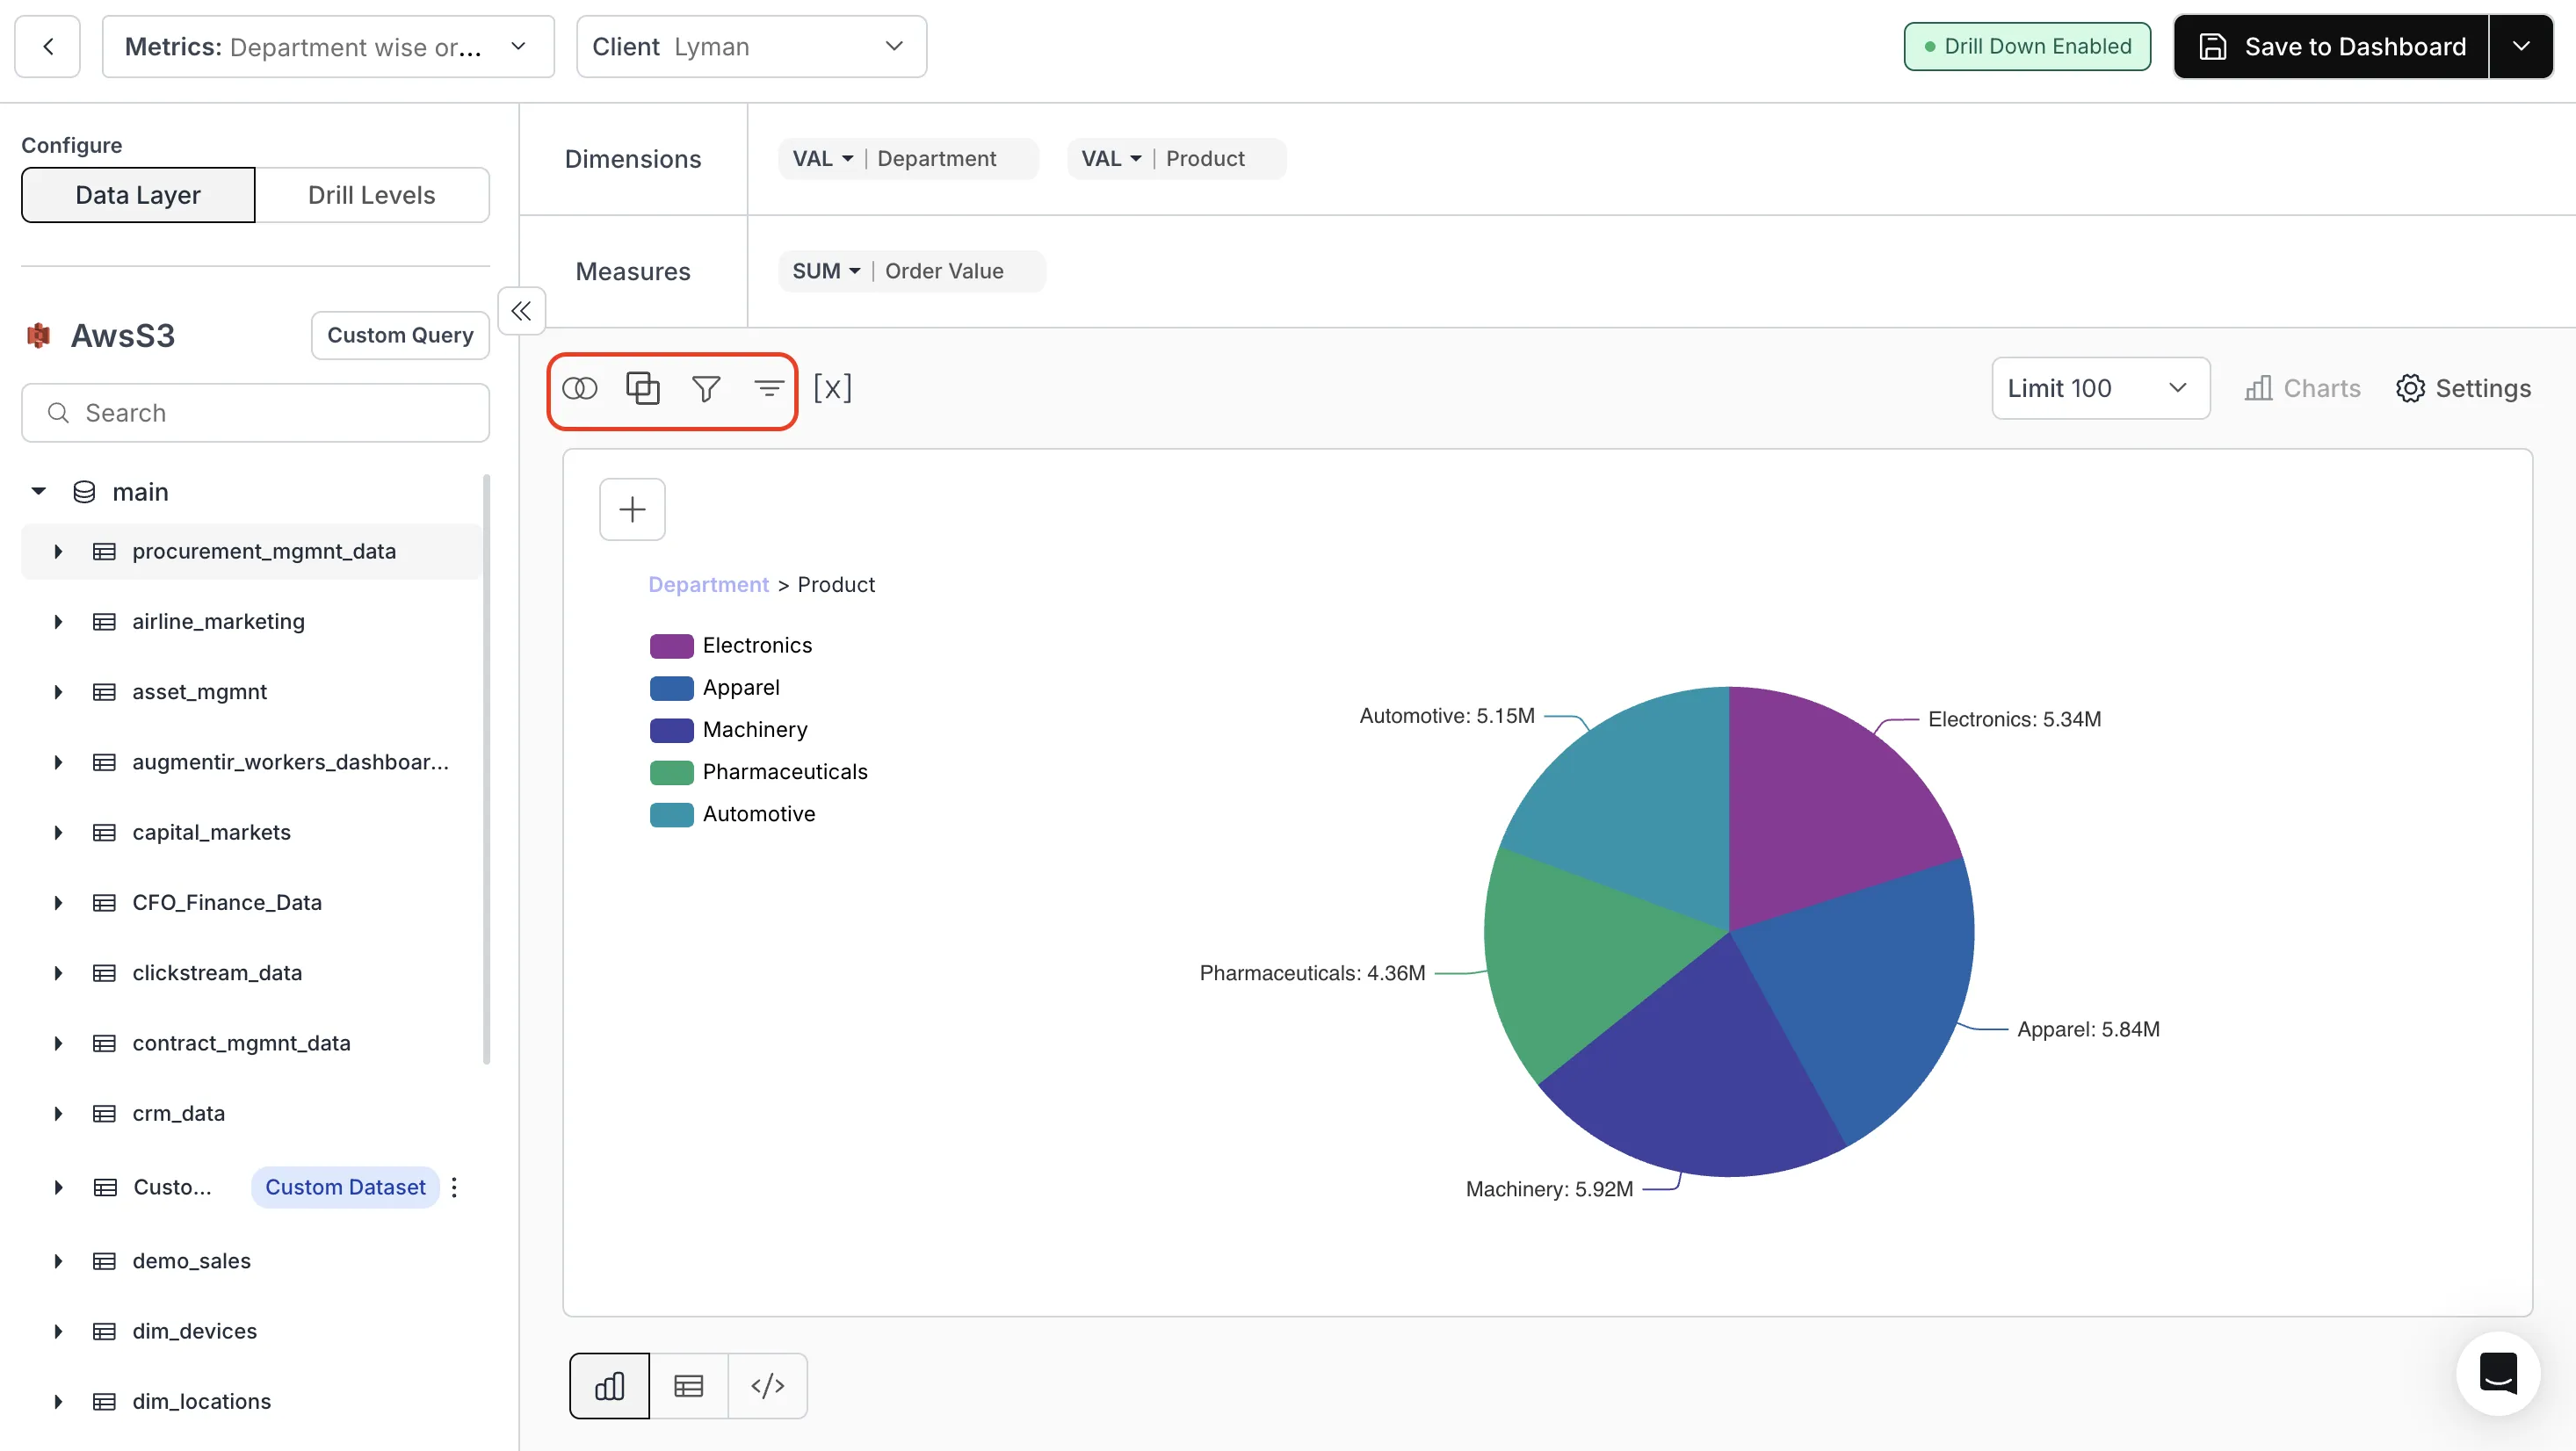Click the join (overlapping circles) icon
Viewport: 2576px width, 1451px height.
coord(579,388)
